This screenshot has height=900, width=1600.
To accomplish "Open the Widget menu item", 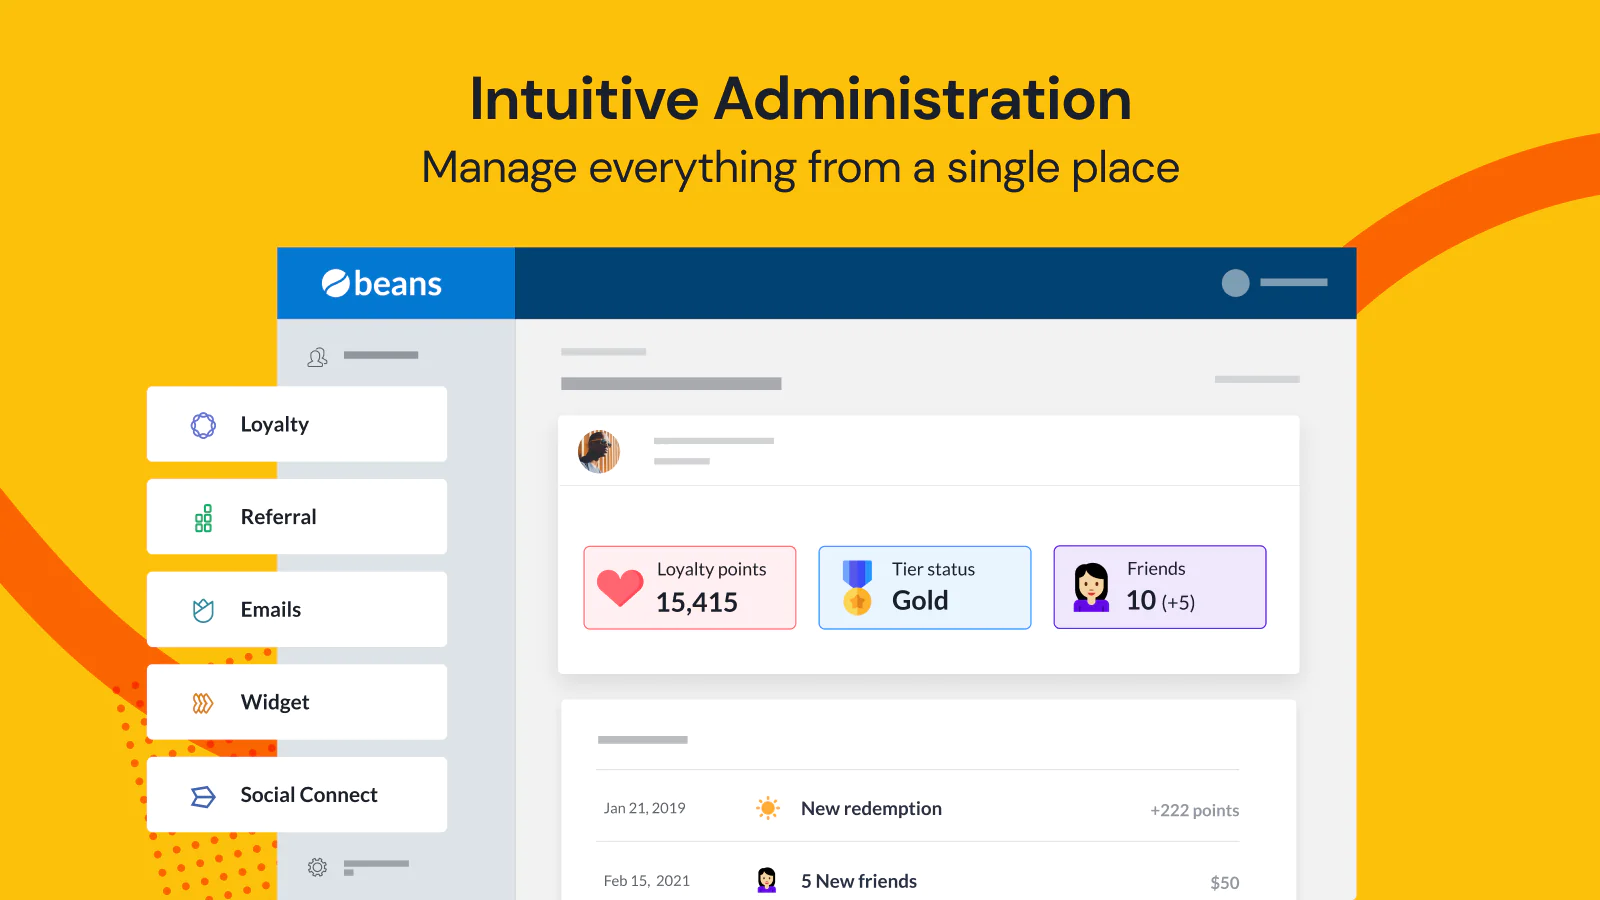I will pos(297,702).
